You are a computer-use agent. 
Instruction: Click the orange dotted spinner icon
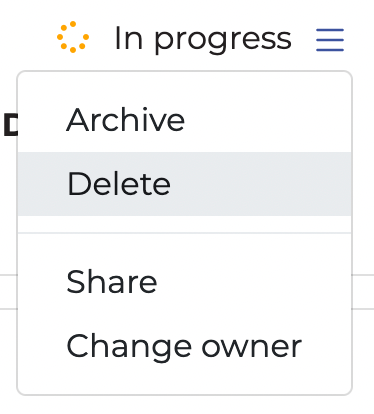pos(73,37)
